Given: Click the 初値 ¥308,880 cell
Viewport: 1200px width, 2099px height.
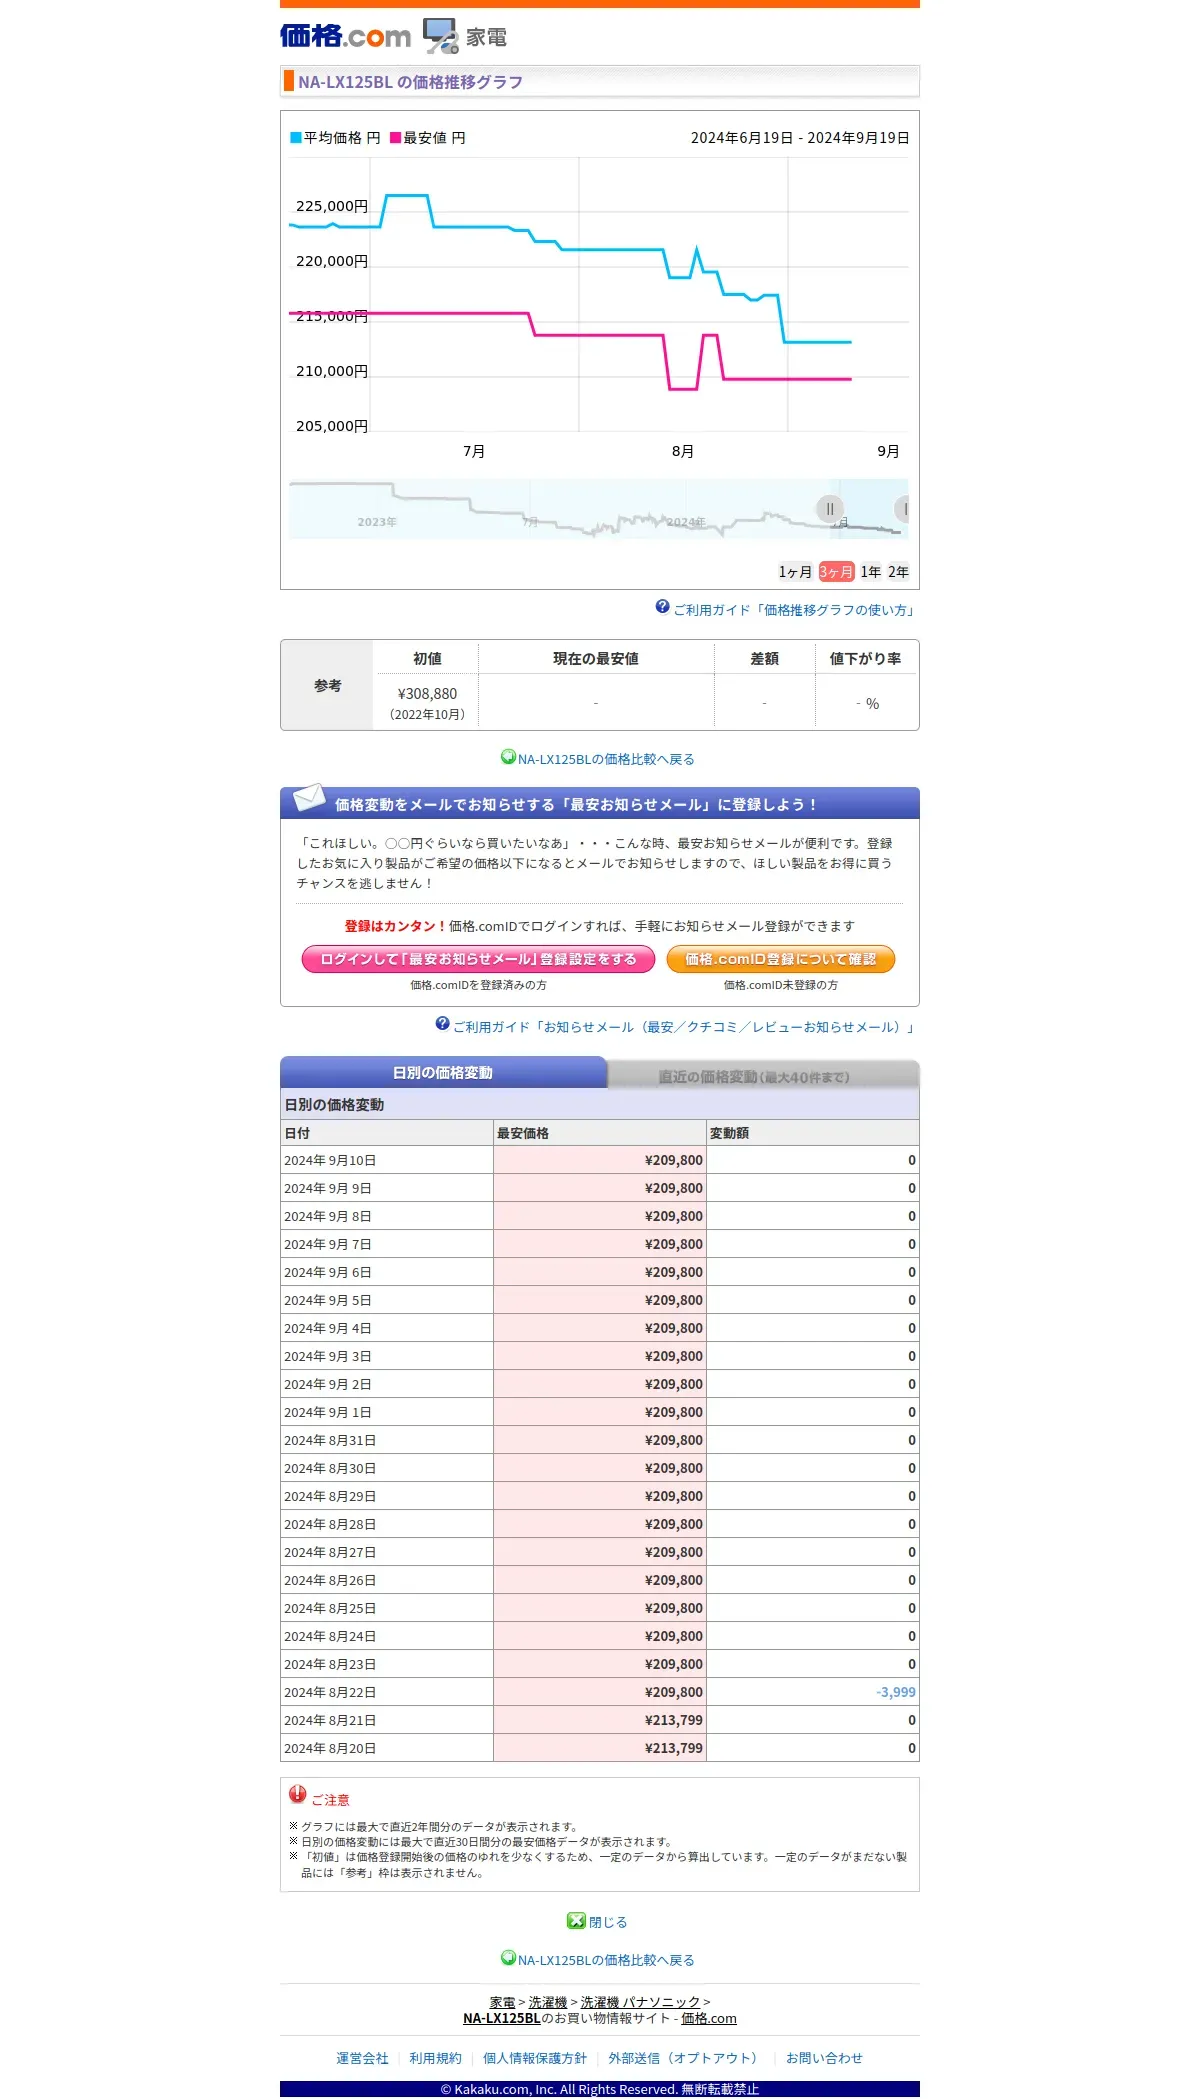Looking at the screenshot, I should (427, 702).
